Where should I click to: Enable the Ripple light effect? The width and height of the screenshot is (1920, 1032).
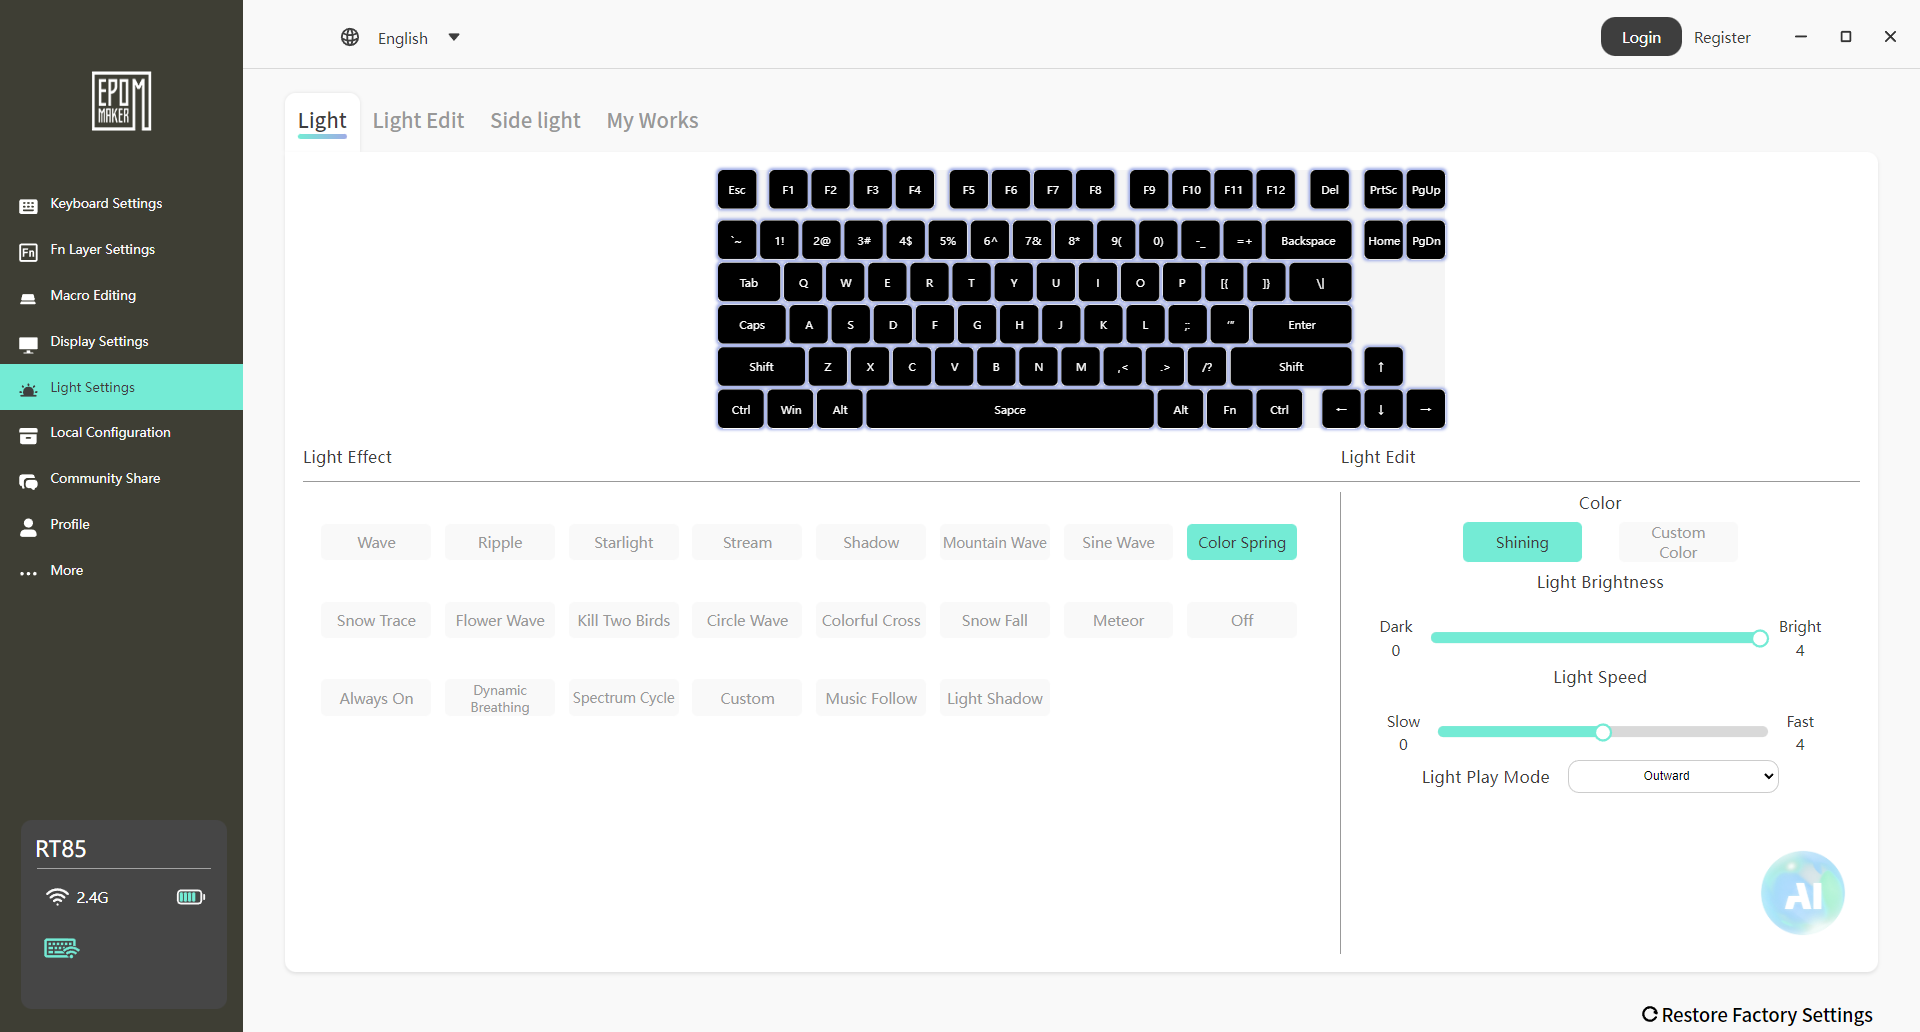[x=500, y=542]
